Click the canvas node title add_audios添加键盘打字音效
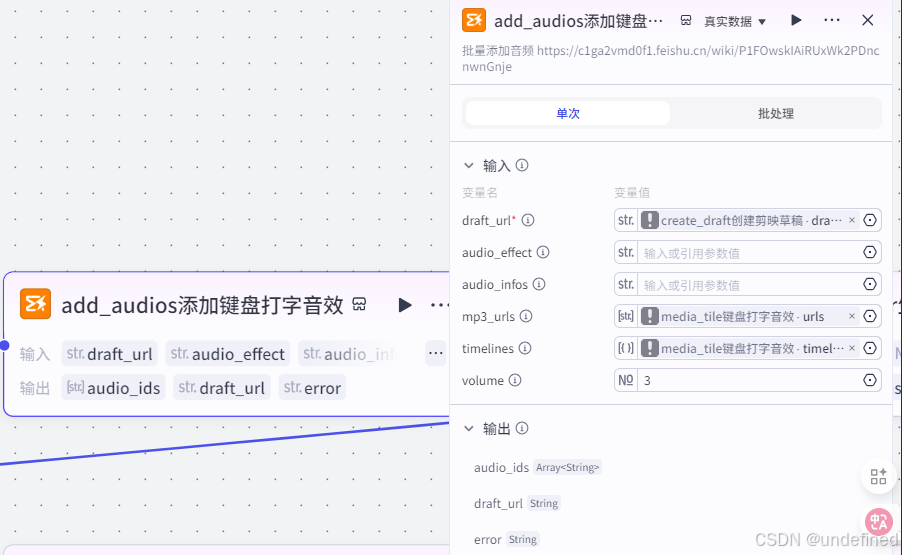The width and height of the screenshot is (902, 555). tap(202, 305)
